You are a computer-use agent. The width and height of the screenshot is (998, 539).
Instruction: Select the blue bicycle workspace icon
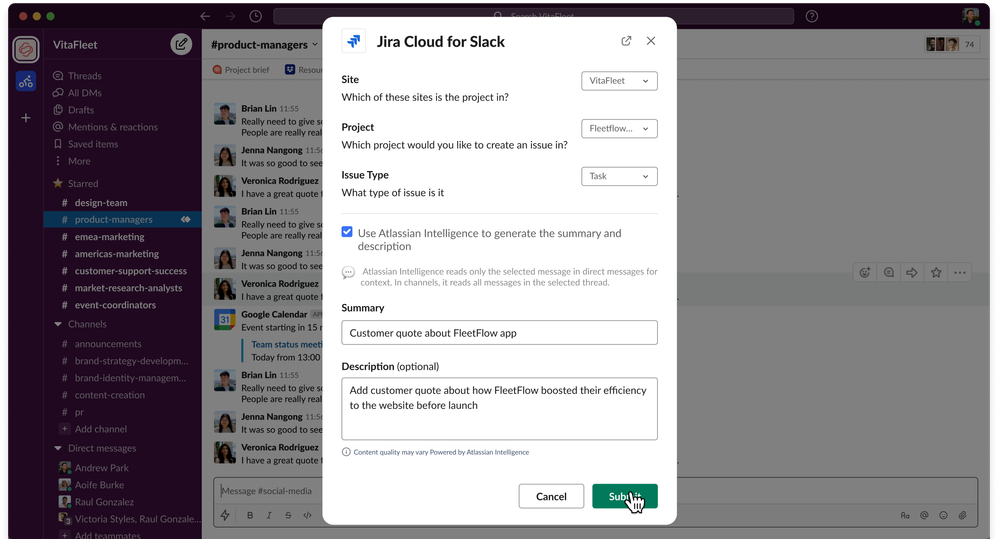(25, 81)
